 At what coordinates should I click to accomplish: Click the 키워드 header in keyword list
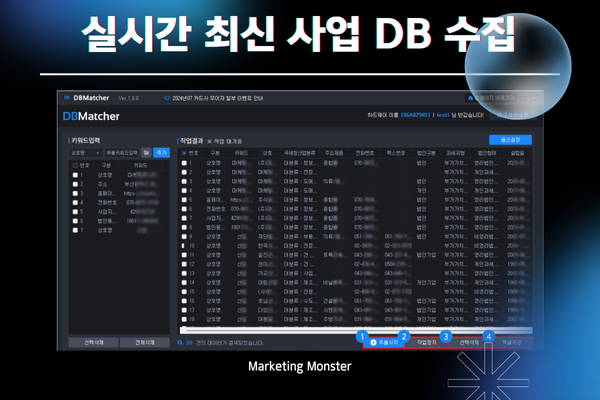[x=140, y=165]
